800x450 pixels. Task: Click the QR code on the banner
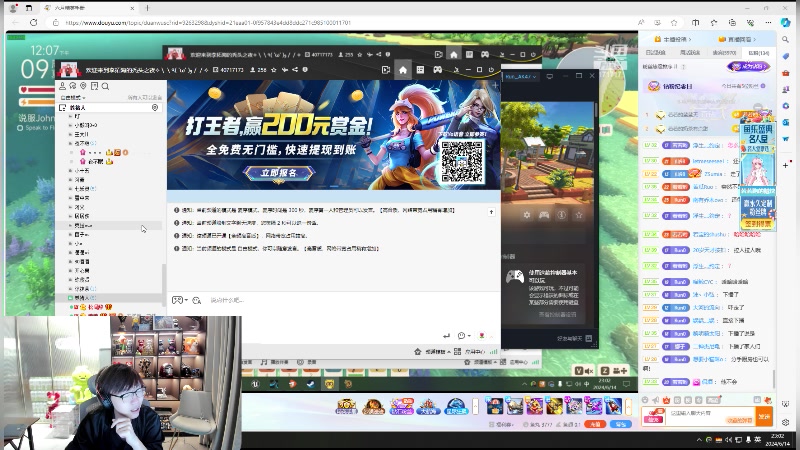462,162
